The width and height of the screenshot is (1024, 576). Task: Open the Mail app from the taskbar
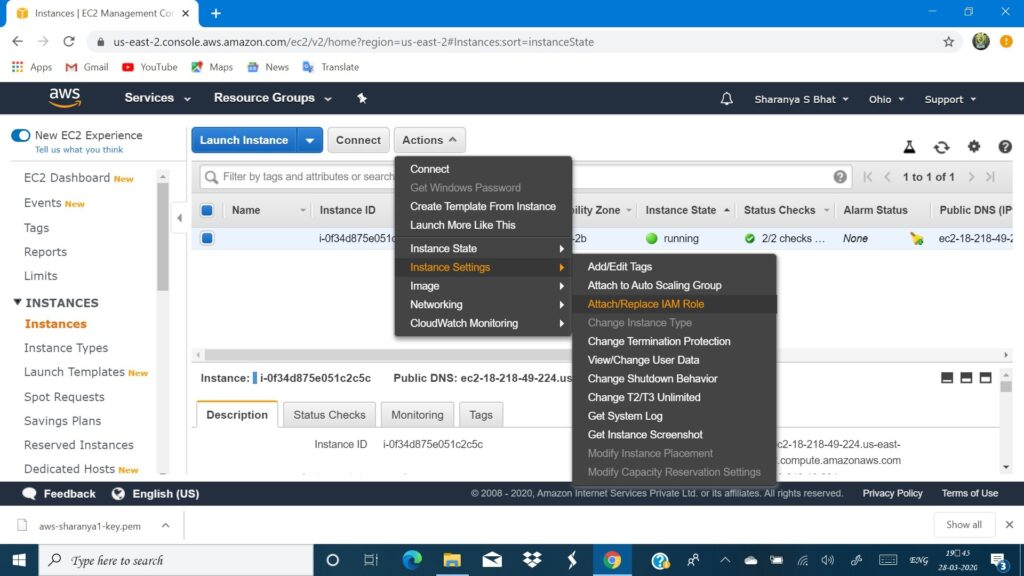point(492,560)
